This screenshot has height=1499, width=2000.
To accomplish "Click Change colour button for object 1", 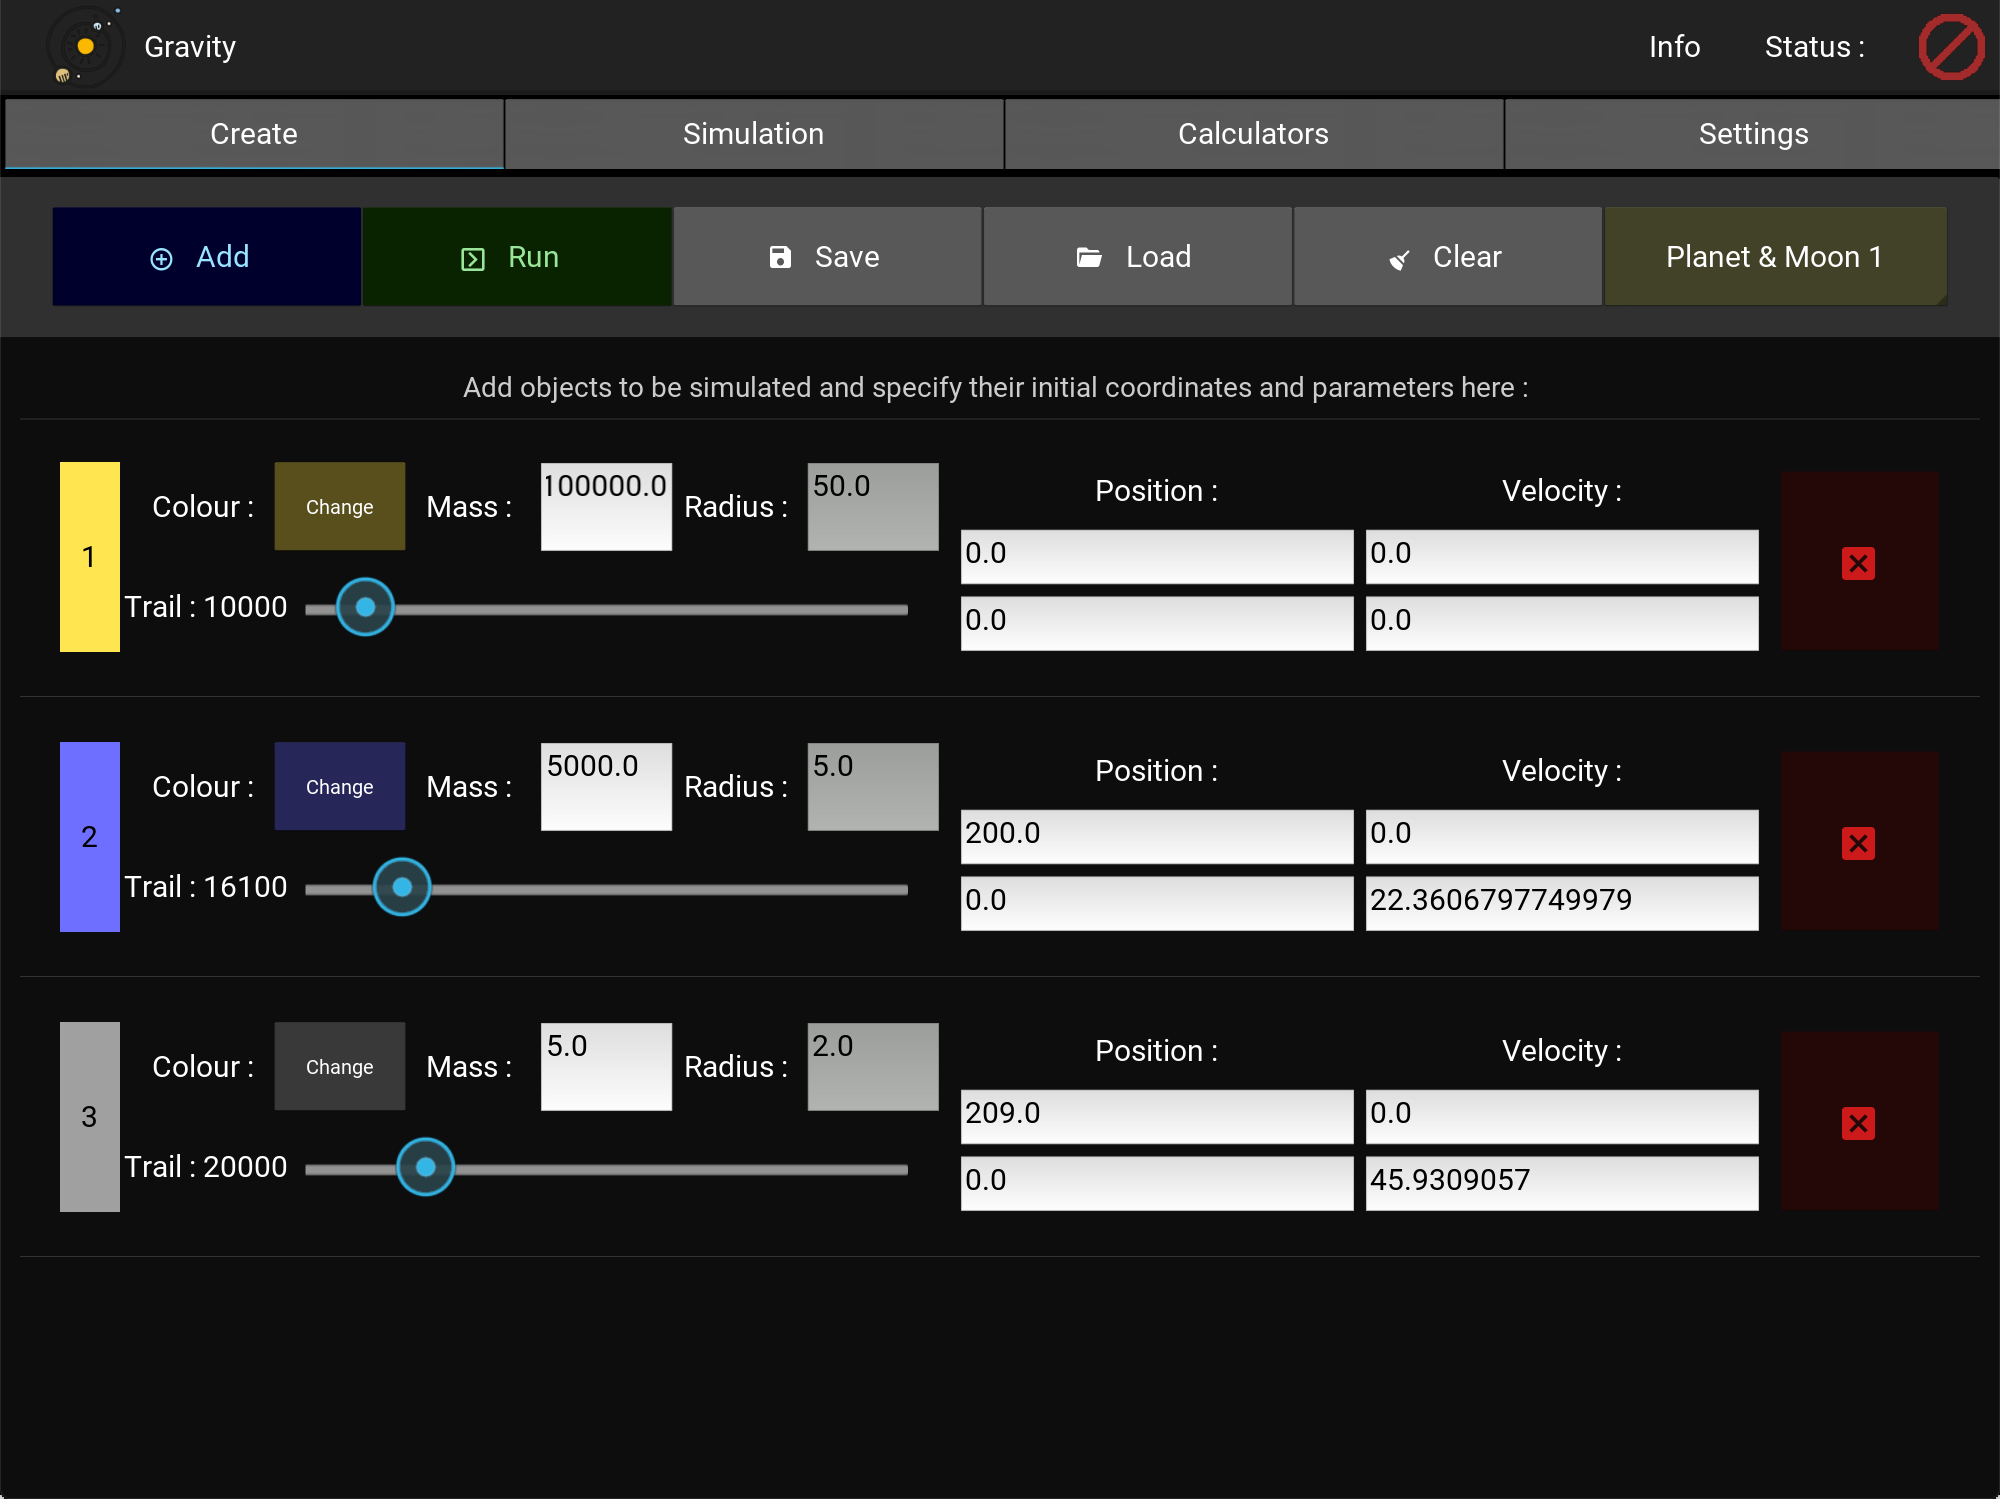I will pyautogui.click(x=339, y=507).
